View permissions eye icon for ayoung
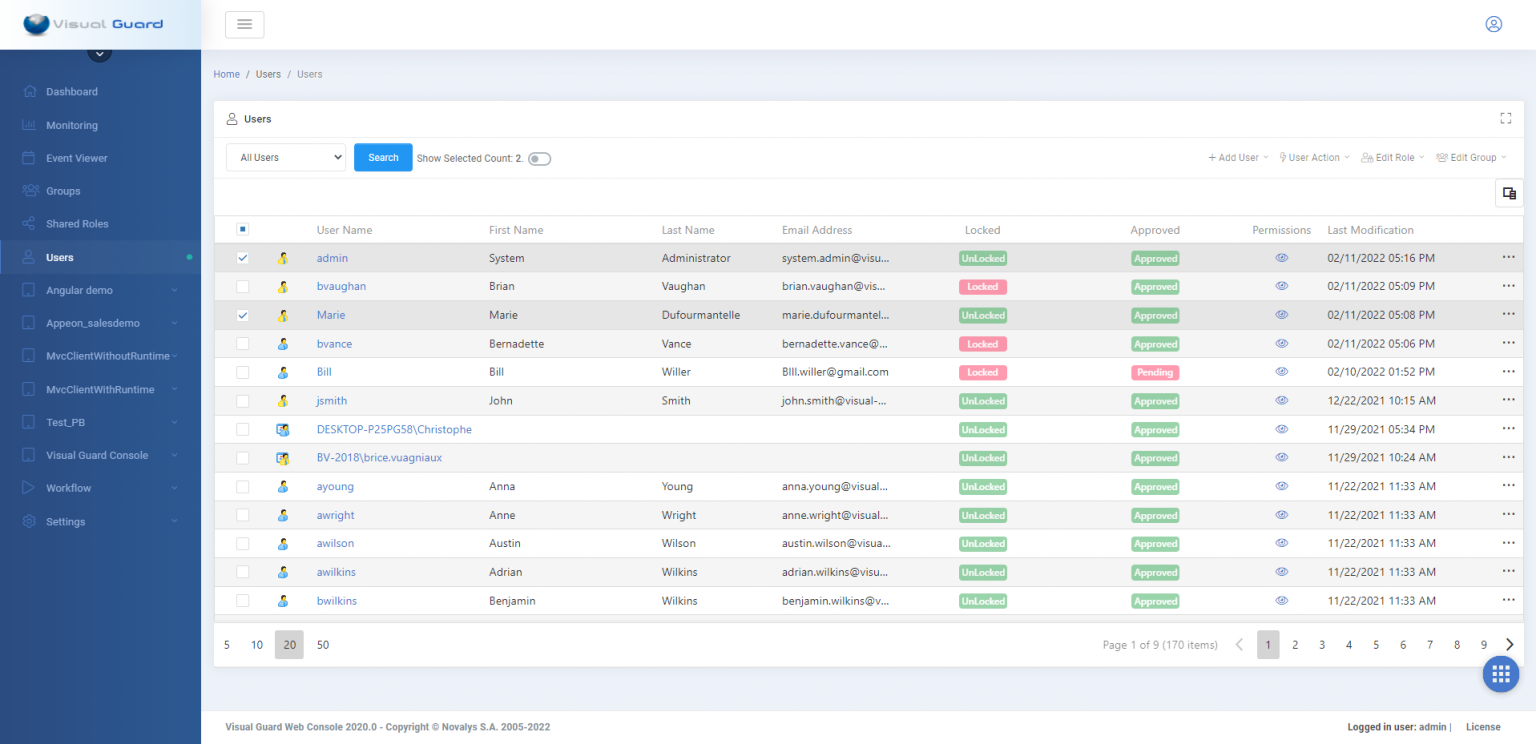Screen dimensions: 1536x744 pos(1281,486)
